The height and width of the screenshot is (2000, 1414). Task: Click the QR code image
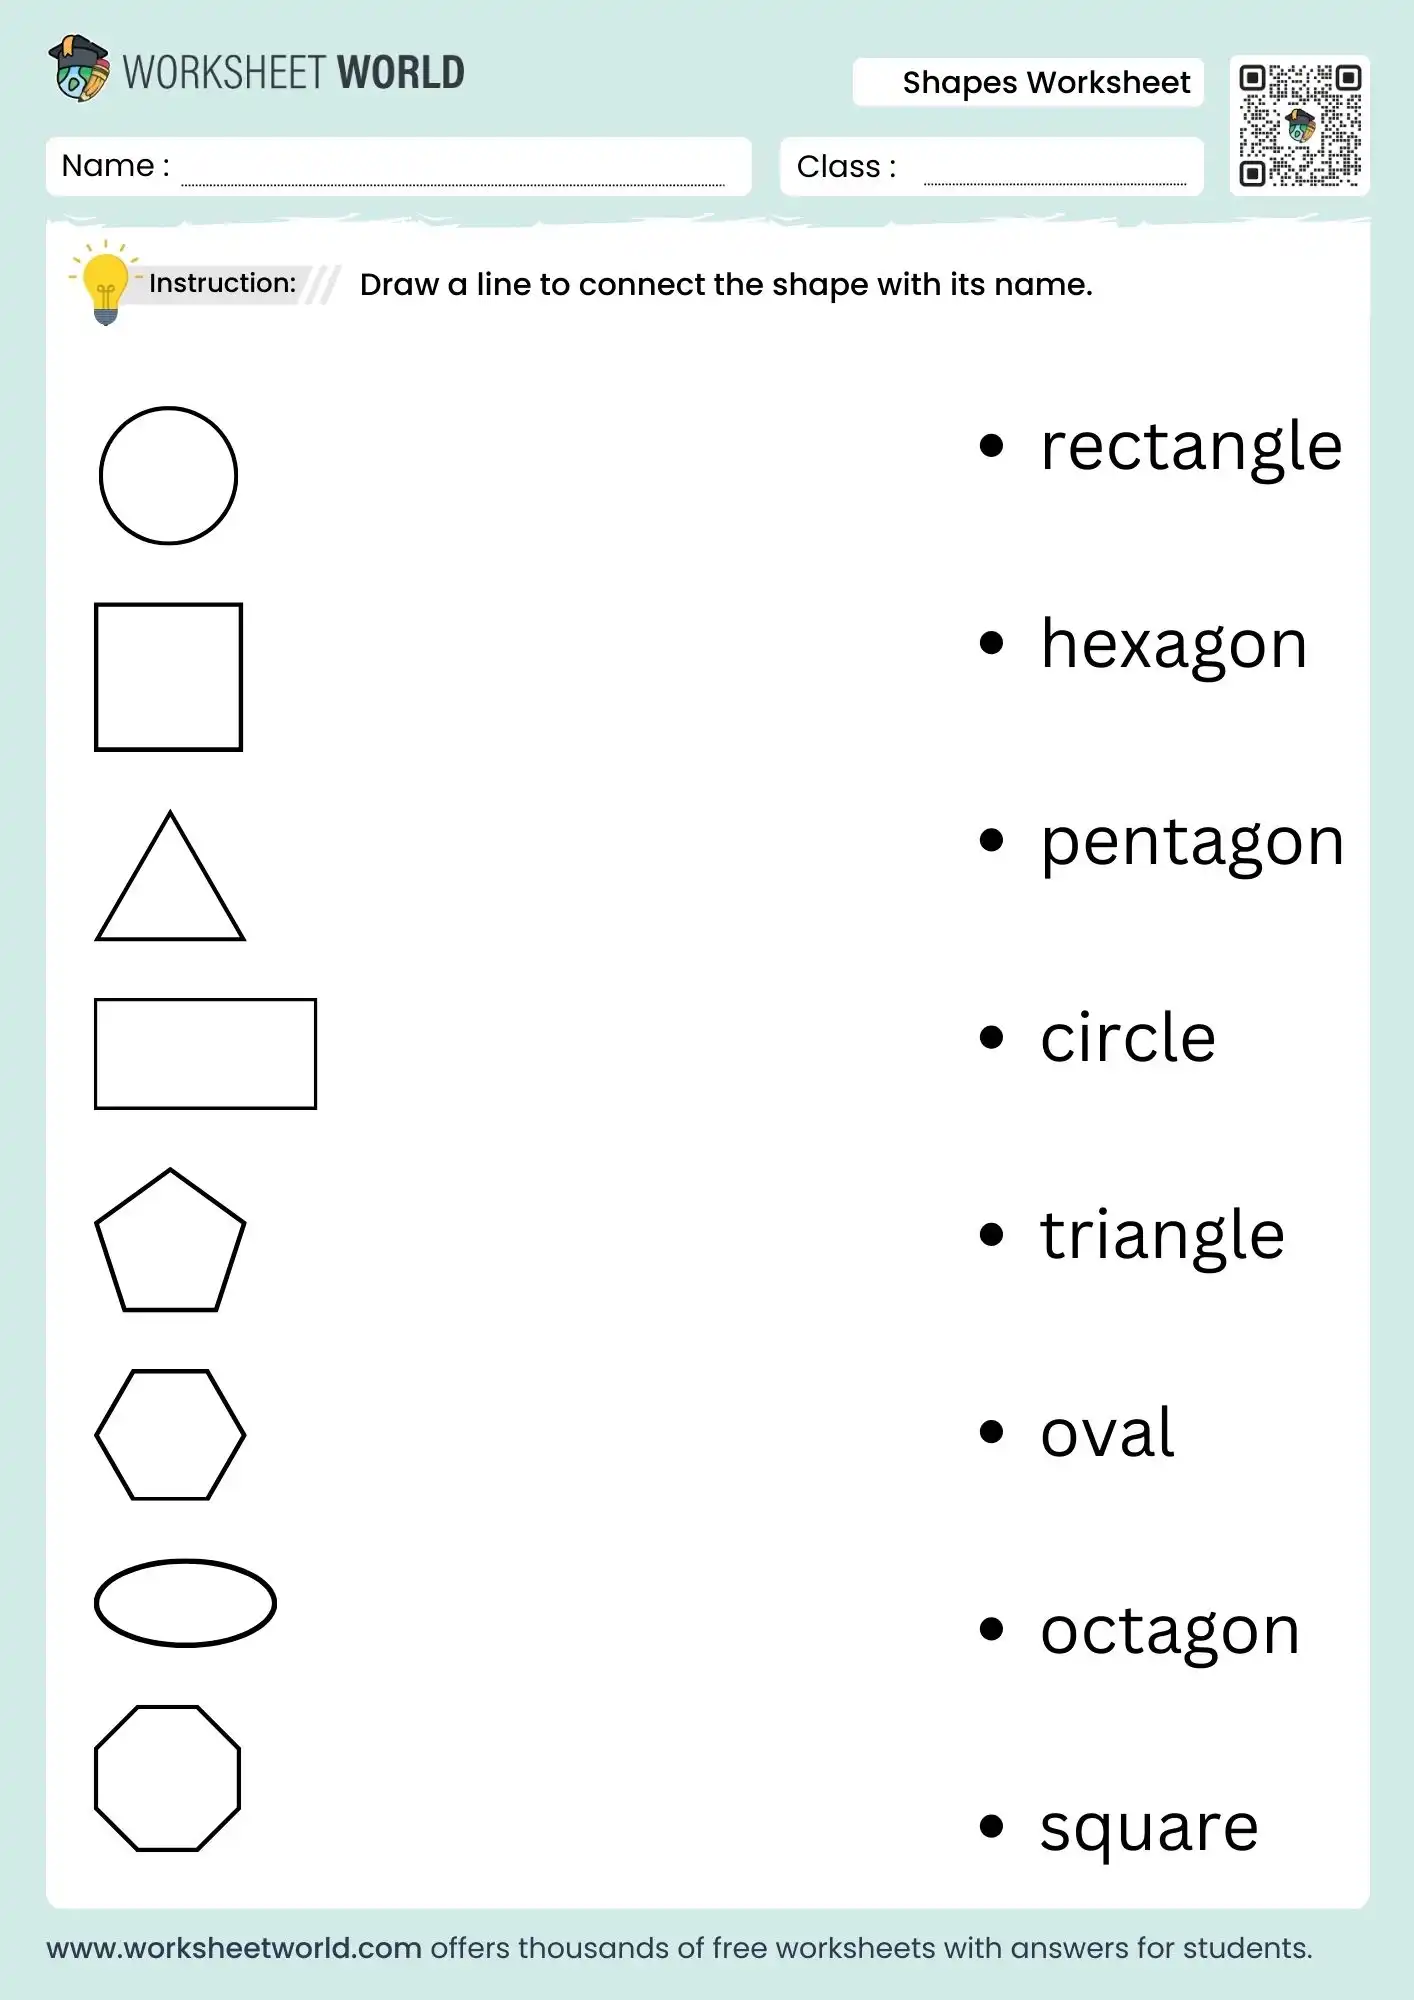[x=1300, y=126]
